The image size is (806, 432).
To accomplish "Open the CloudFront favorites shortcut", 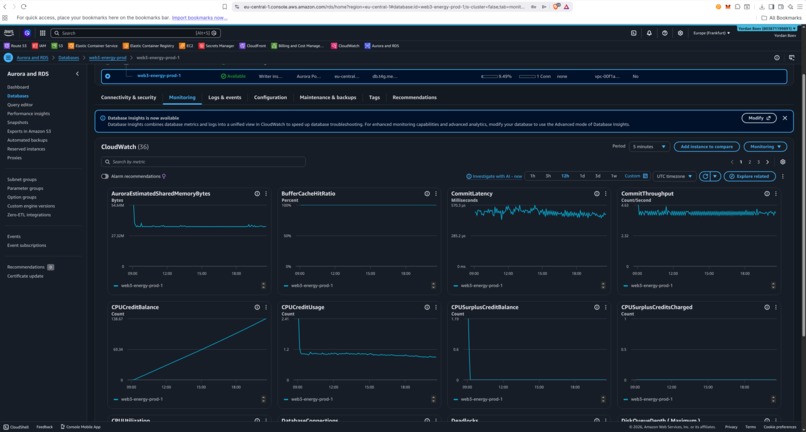I will (252, 46).
